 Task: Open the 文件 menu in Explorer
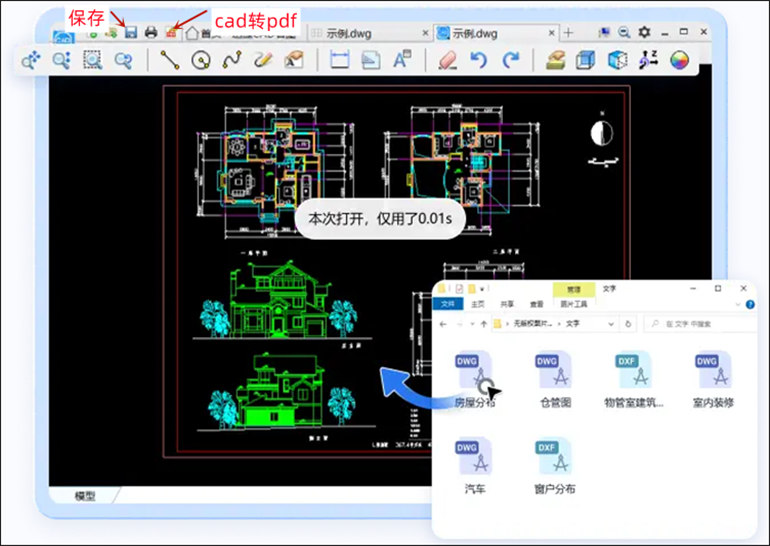[x=448, y=304]
